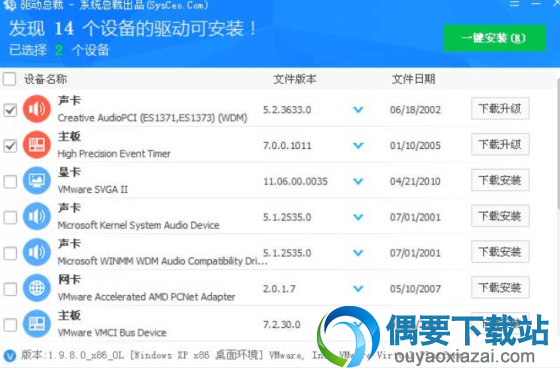Image resolution: width=560 pixels, height=368 pixels.
Task: Uncheck the Creative AudioPCI checkbox
Action: tap(10, 110)
